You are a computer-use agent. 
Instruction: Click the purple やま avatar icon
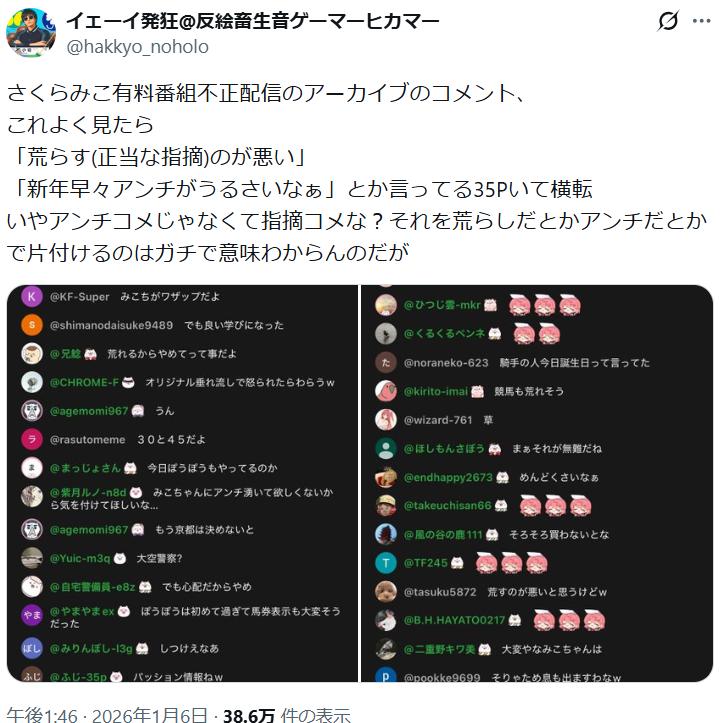[32, 615]
